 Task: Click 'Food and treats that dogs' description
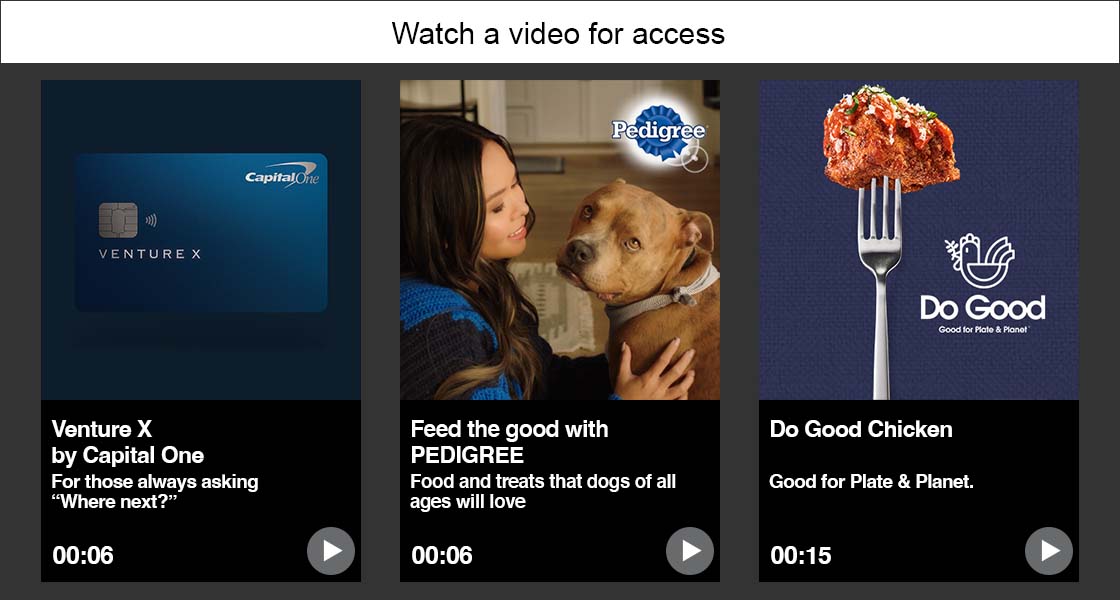tap(543, 491)
